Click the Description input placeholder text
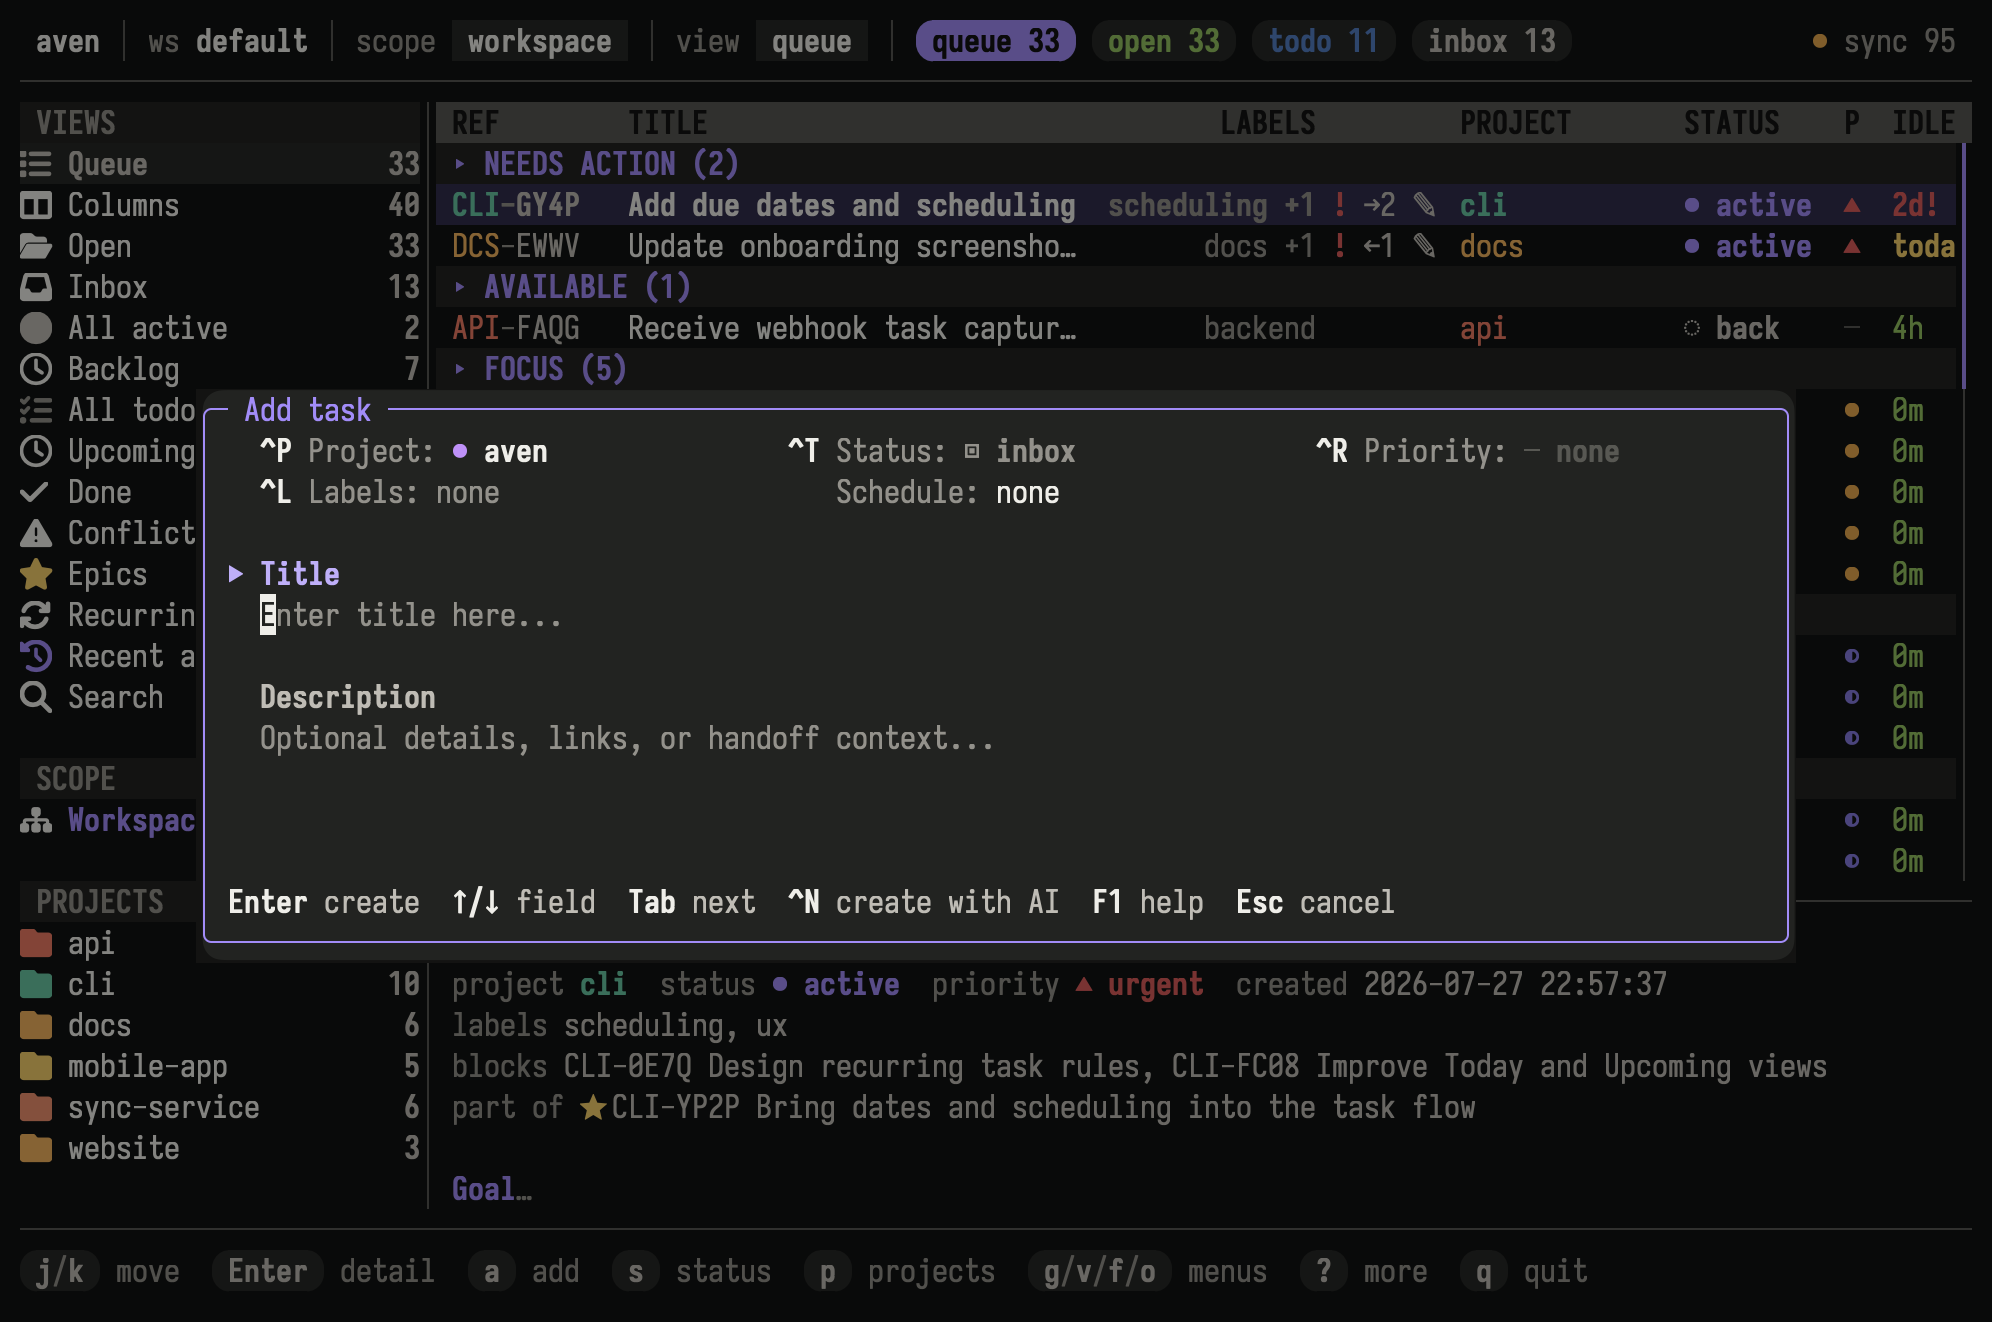The height and width of the screenshot is (1322, 1992). click(627, 738)
